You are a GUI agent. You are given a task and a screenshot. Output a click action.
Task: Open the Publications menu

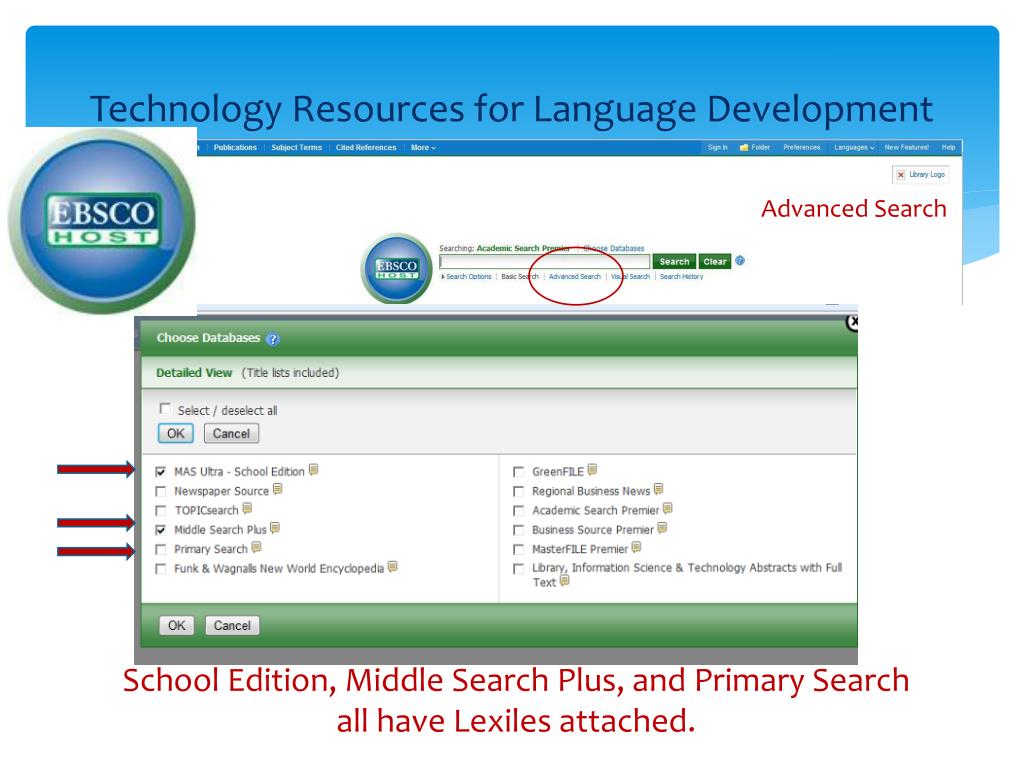[x=235, y=148]
